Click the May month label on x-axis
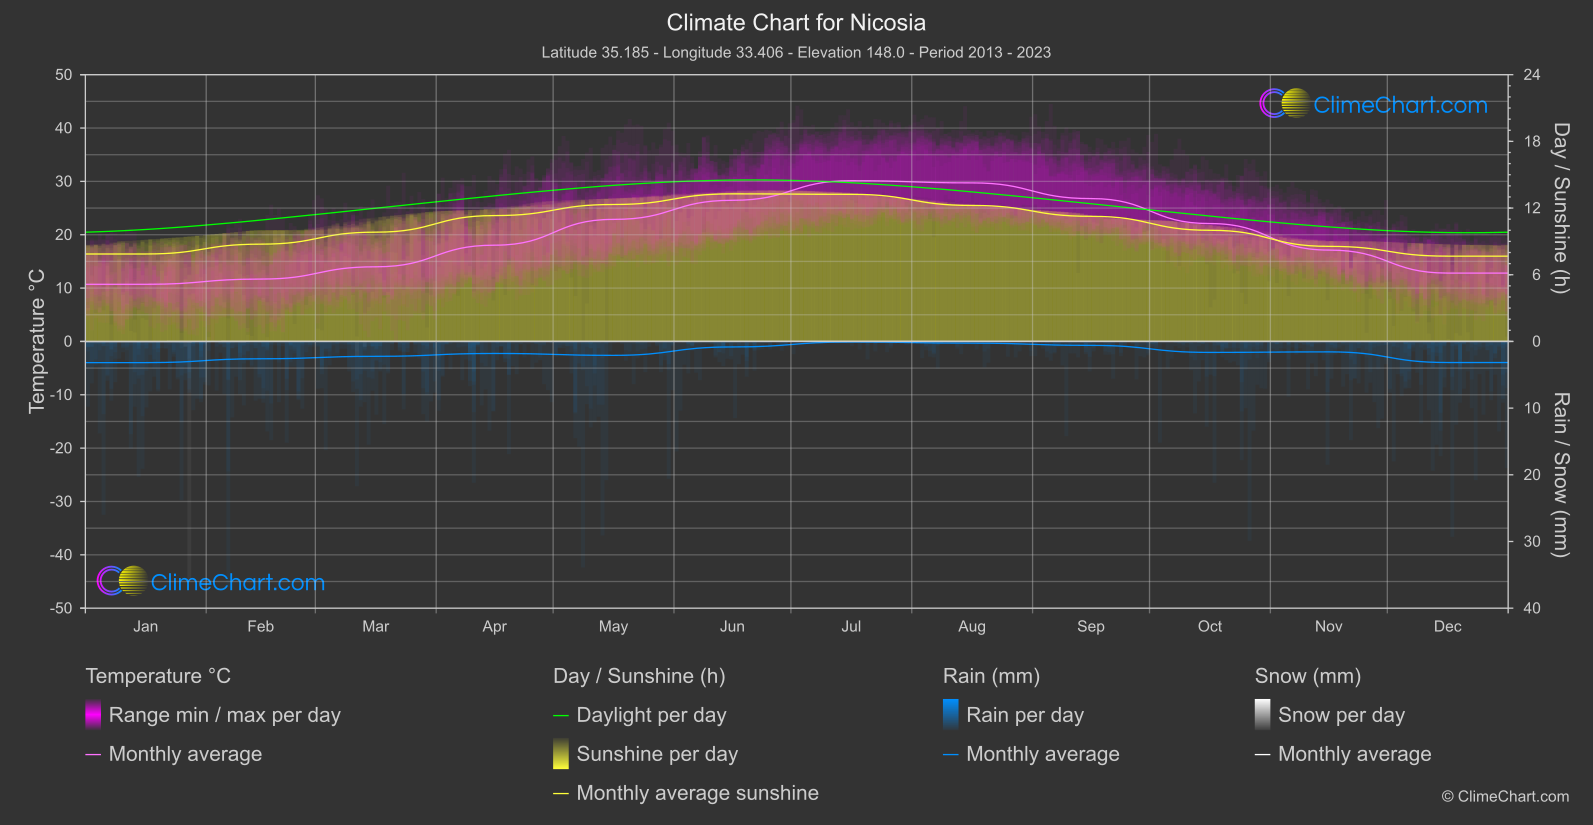Image resolution: width=1593 pixels, height=825 pixels. (613, 626)
